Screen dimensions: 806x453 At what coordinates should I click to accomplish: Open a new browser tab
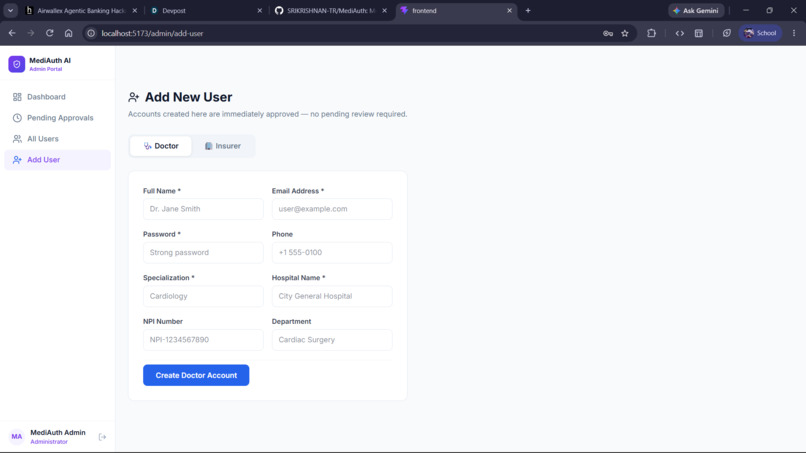tap(528, 10)
